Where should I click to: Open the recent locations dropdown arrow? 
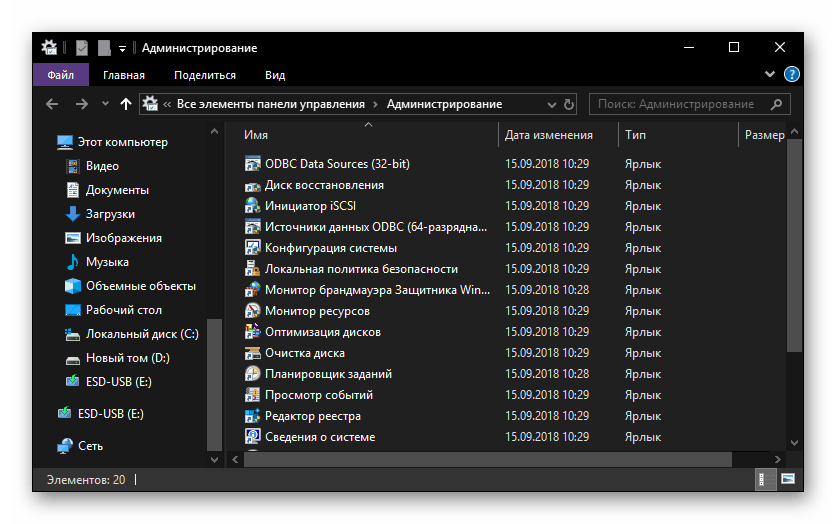tap(105, 104)
